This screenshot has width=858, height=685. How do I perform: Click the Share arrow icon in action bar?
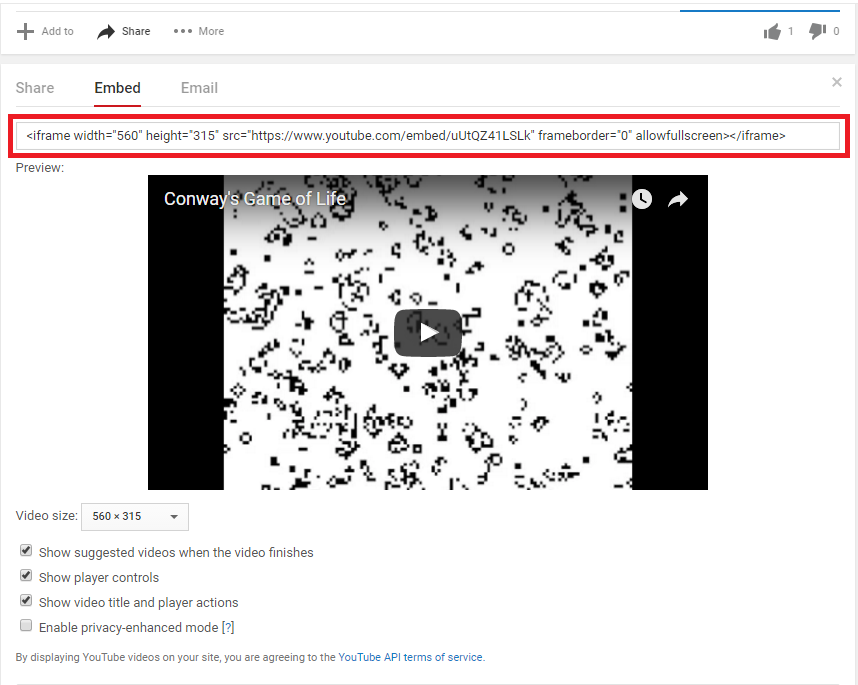click(x=106, y=31)
